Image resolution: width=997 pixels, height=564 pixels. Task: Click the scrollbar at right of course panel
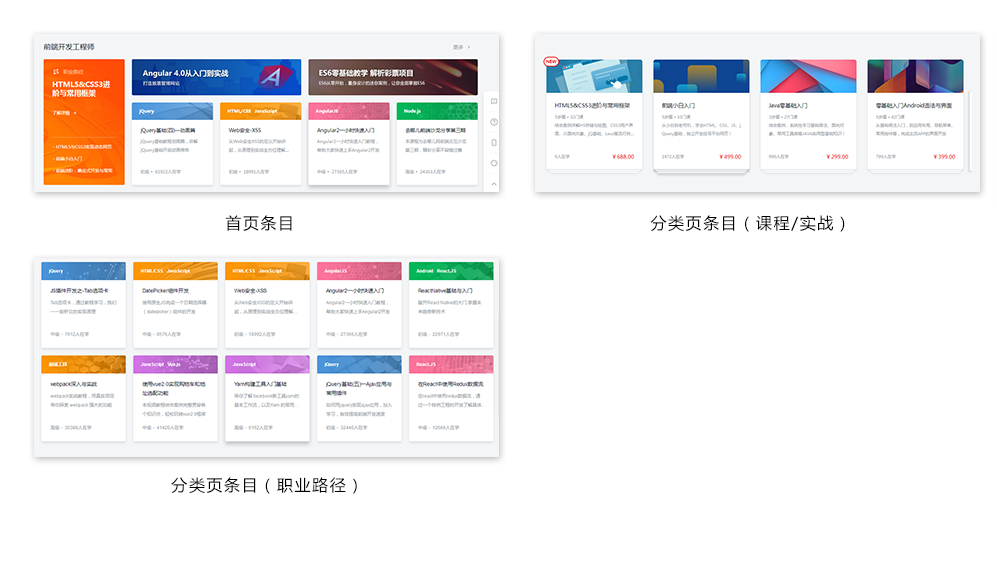click(x=970, y=131)
